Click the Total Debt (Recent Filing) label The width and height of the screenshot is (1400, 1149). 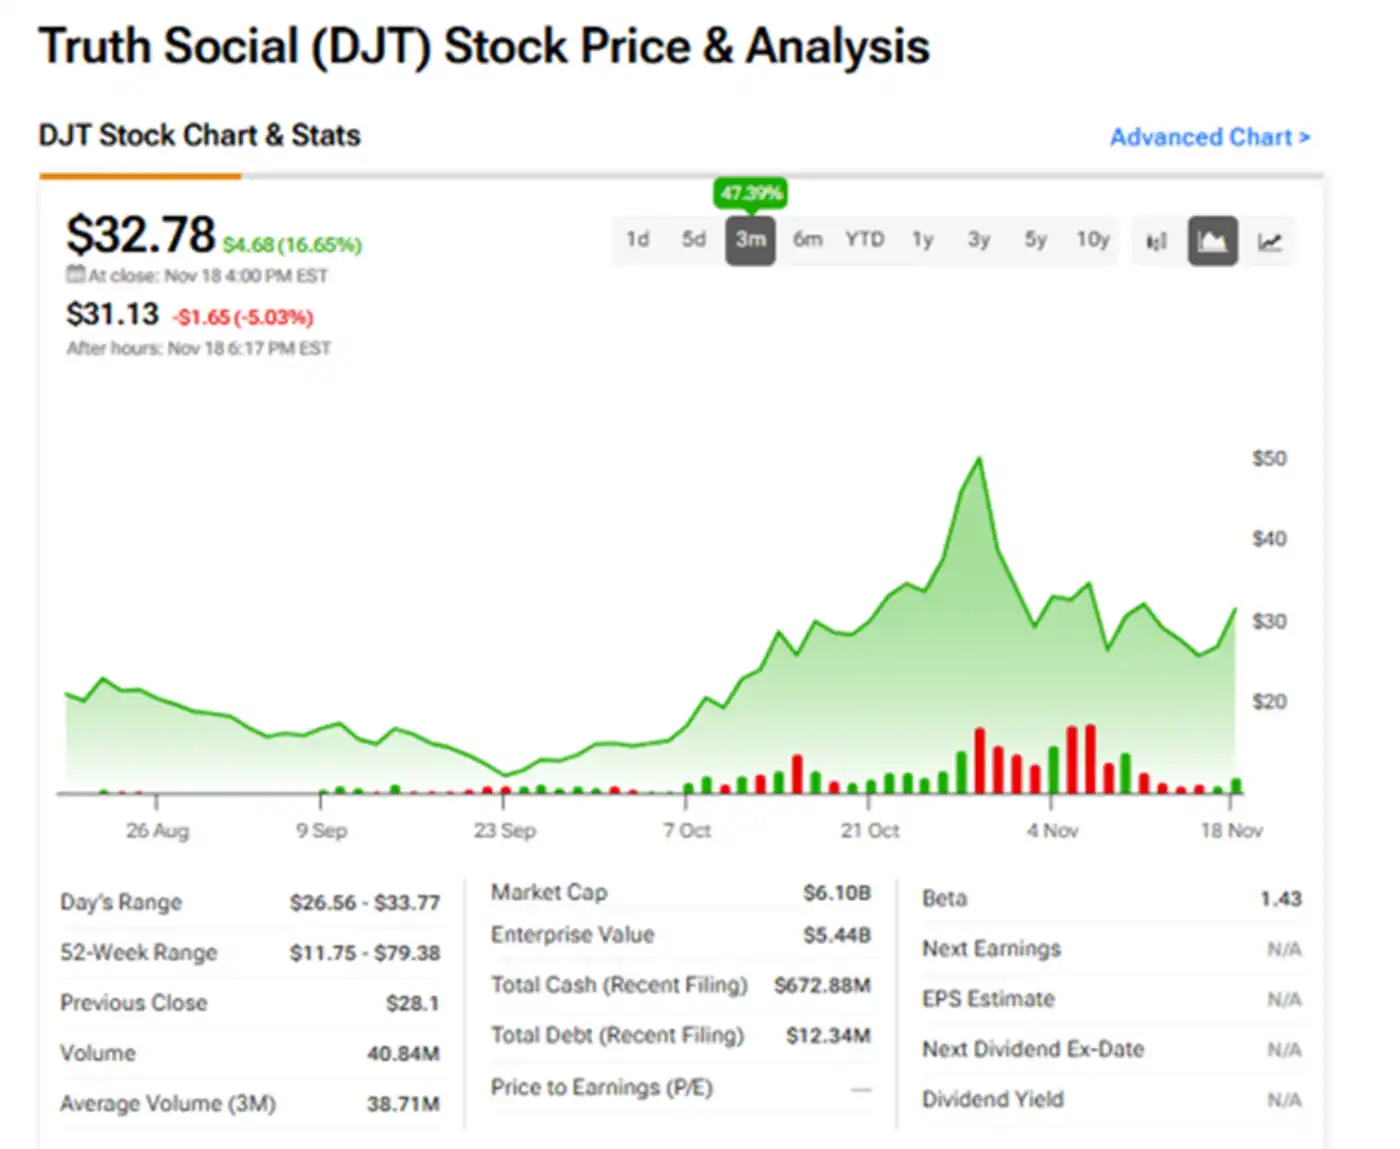(617, 1035)
